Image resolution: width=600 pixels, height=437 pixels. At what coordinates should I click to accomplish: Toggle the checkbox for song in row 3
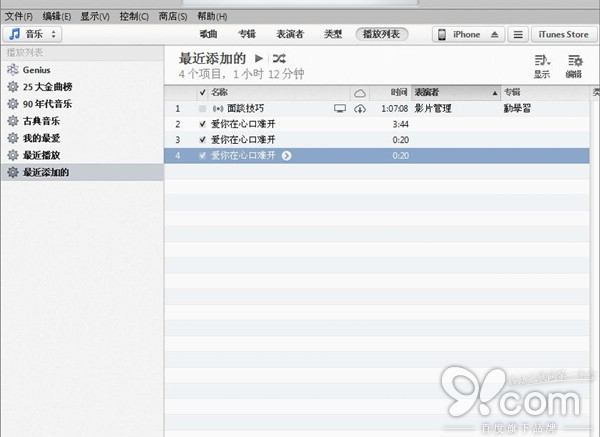(203, 140)
